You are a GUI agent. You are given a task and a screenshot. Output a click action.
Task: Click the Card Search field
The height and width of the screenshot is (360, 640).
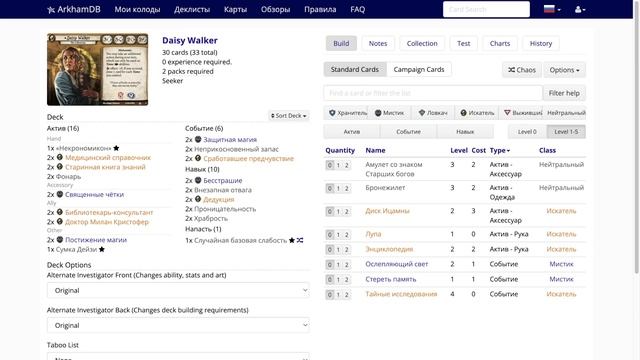coord(487,9)
